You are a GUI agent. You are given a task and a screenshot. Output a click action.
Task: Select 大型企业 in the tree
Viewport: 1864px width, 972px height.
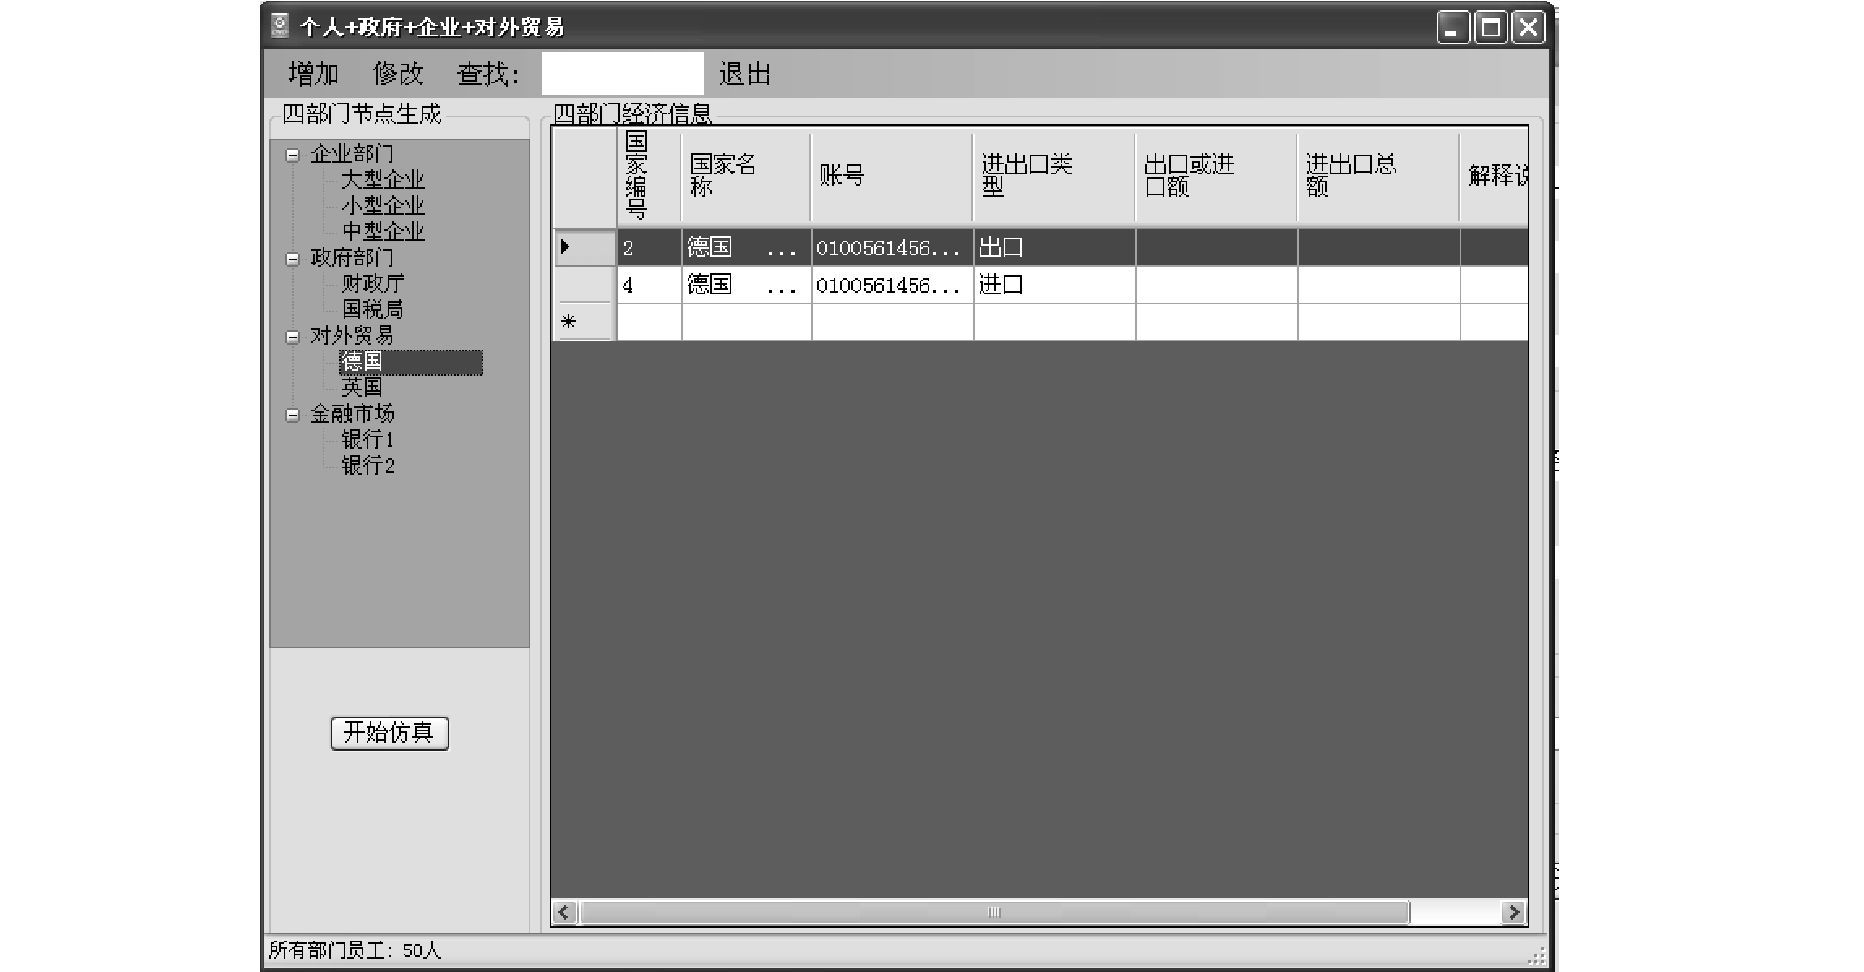pos(382,180)
